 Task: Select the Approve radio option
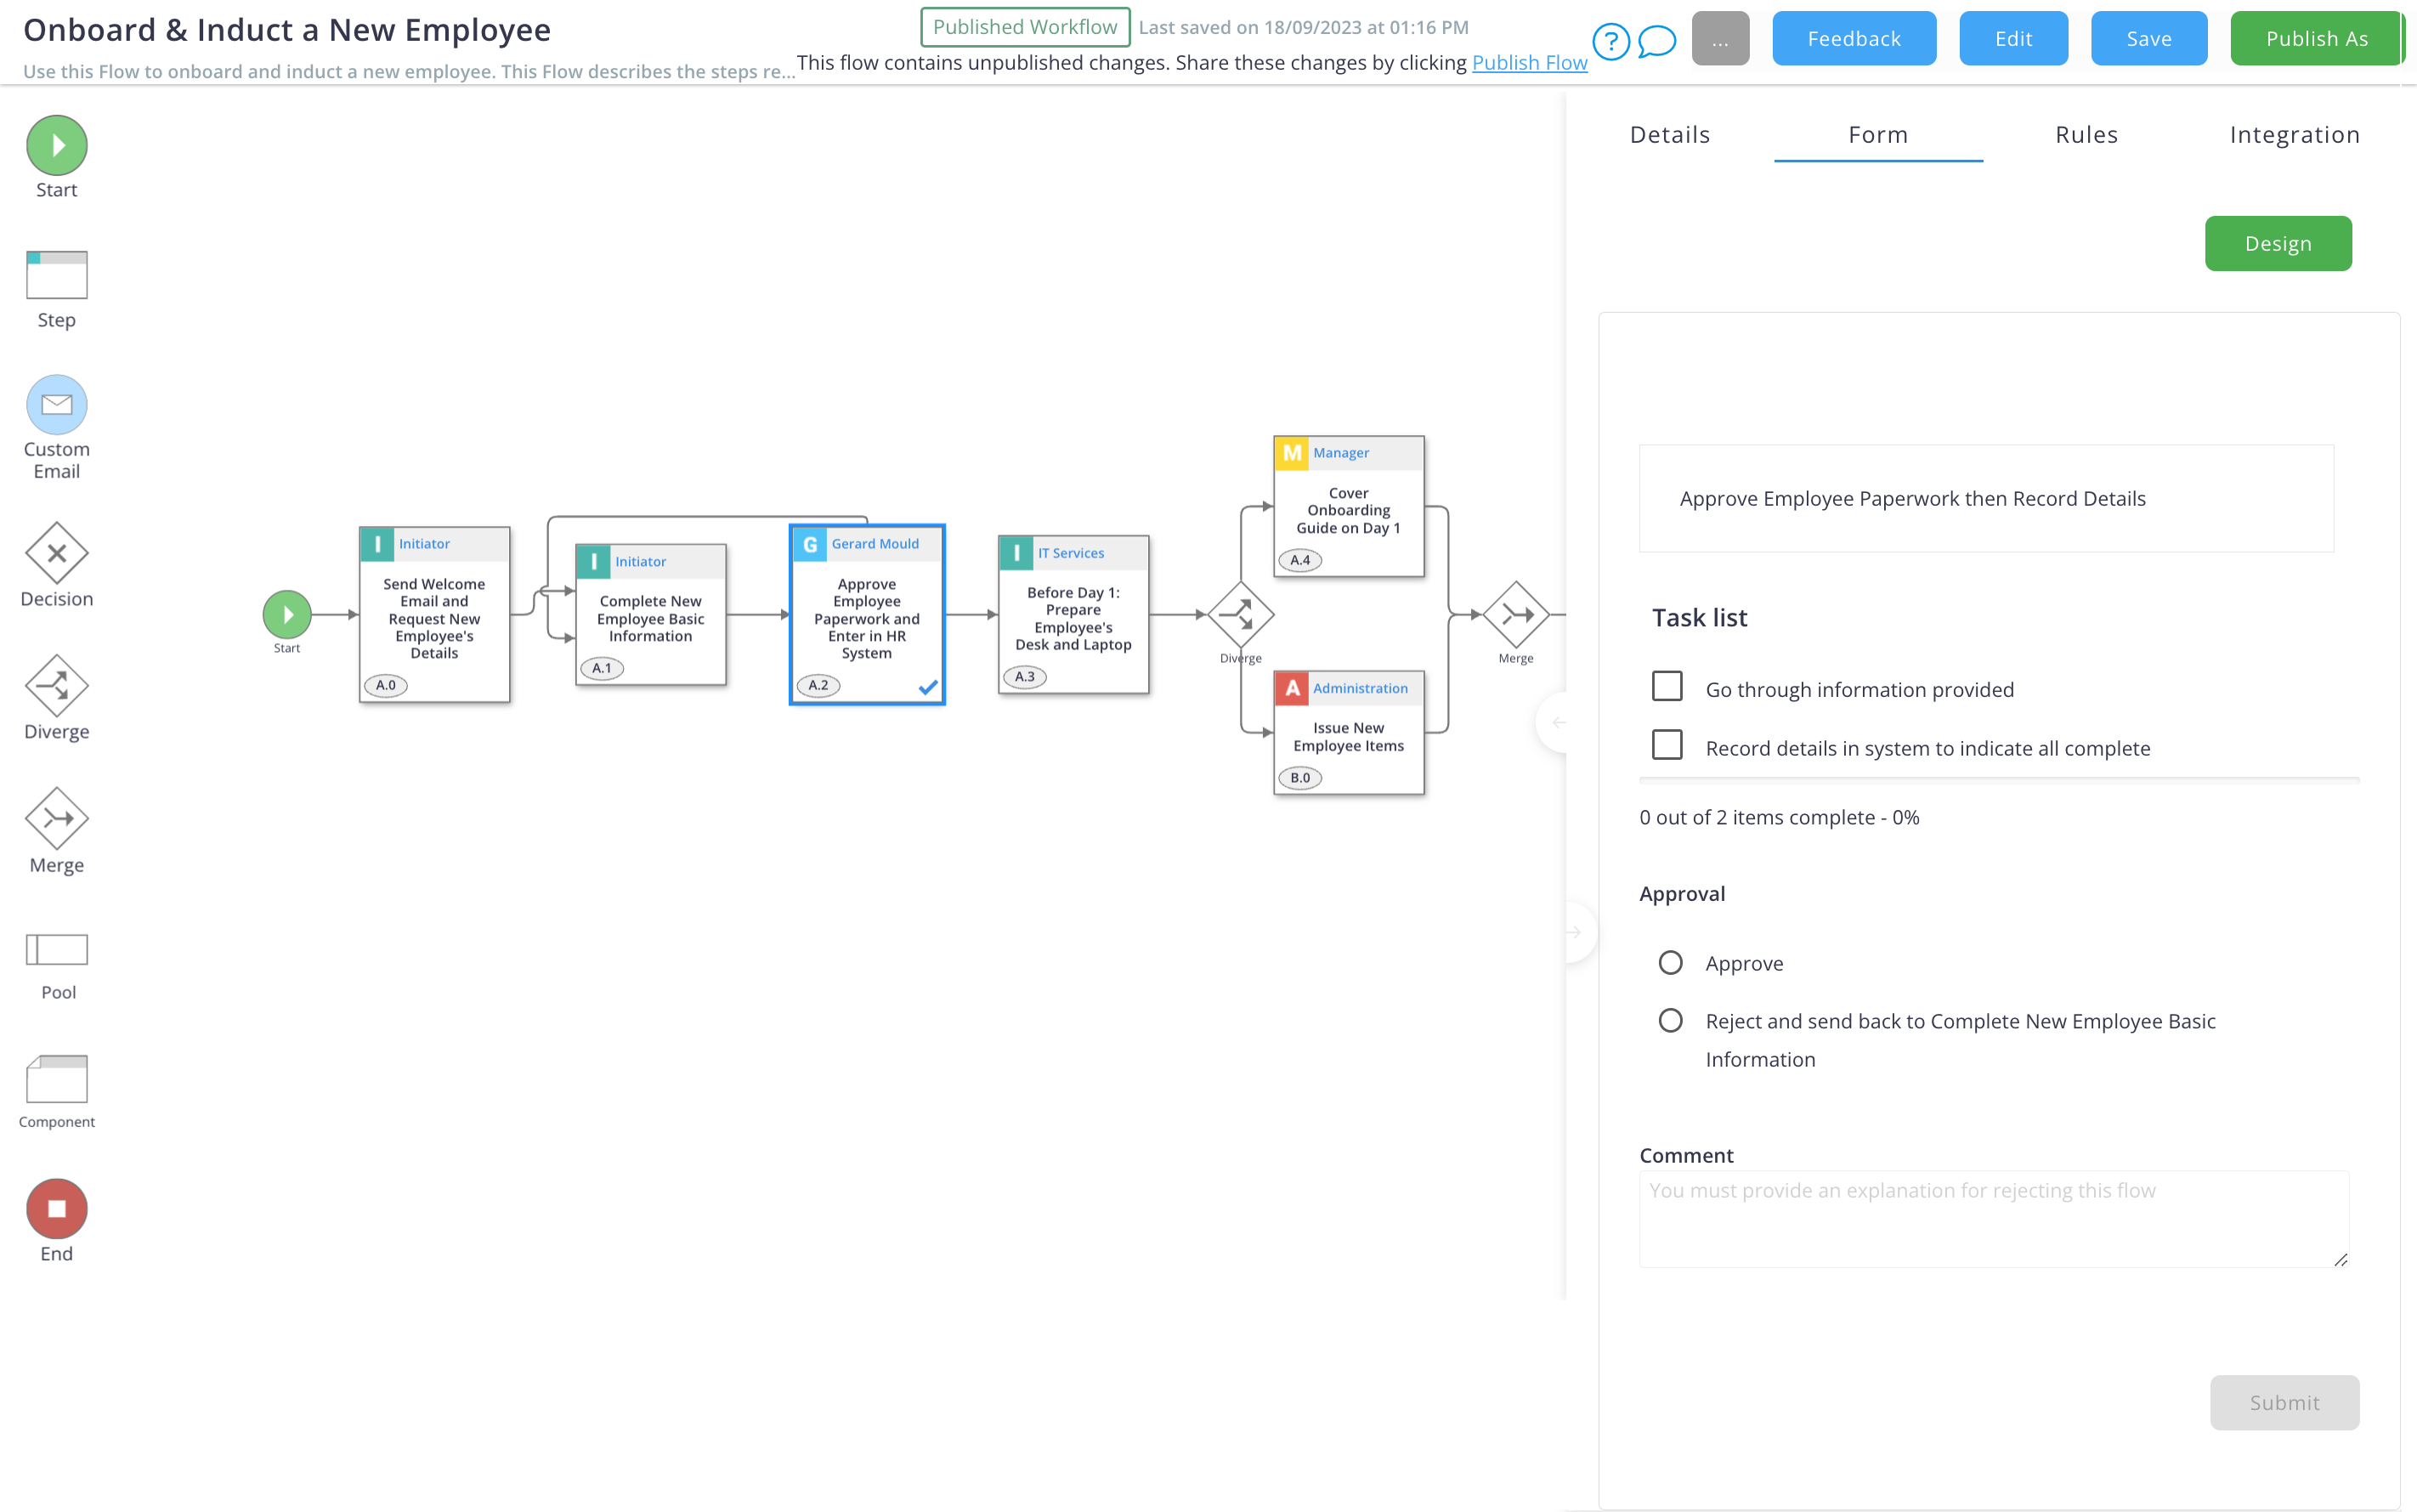(1670, 963)
